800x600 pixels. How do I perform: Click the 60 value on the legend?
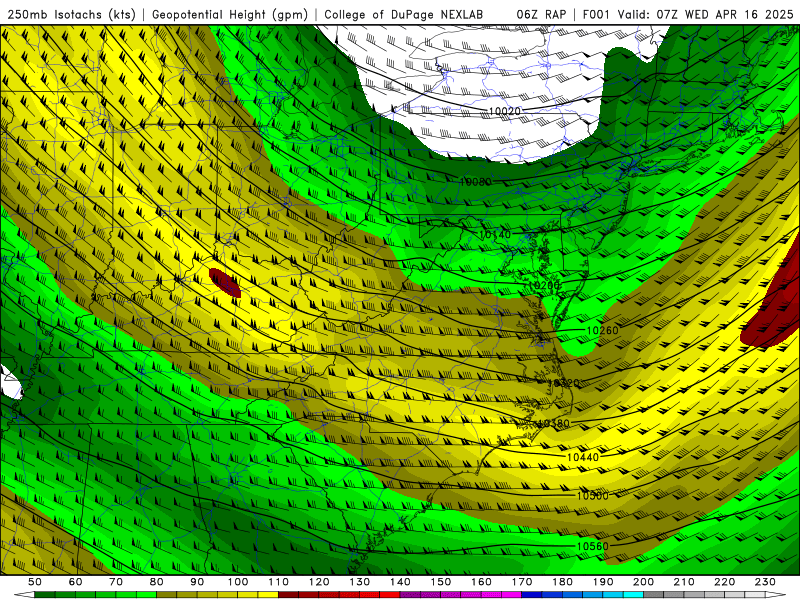pos(75,582)
